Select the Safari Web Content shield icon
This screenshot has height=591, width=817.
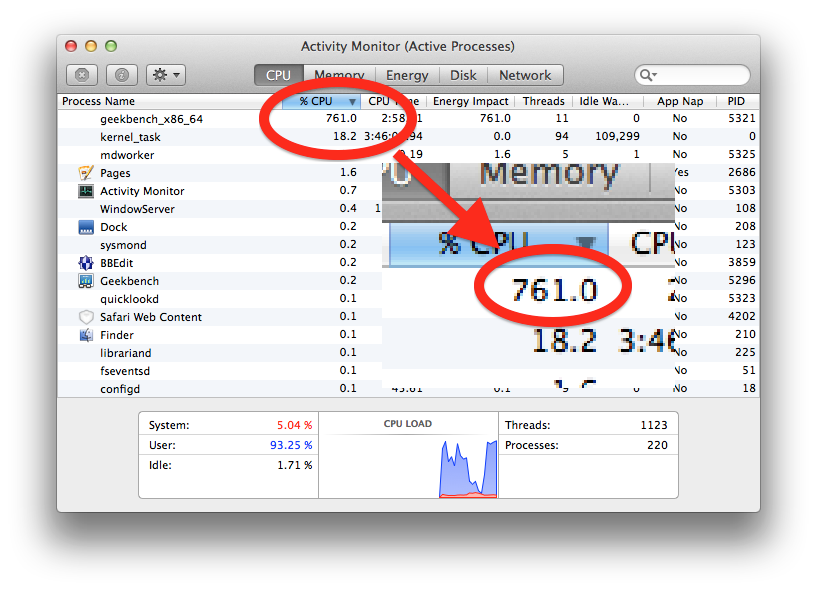[x=85, y=317]
